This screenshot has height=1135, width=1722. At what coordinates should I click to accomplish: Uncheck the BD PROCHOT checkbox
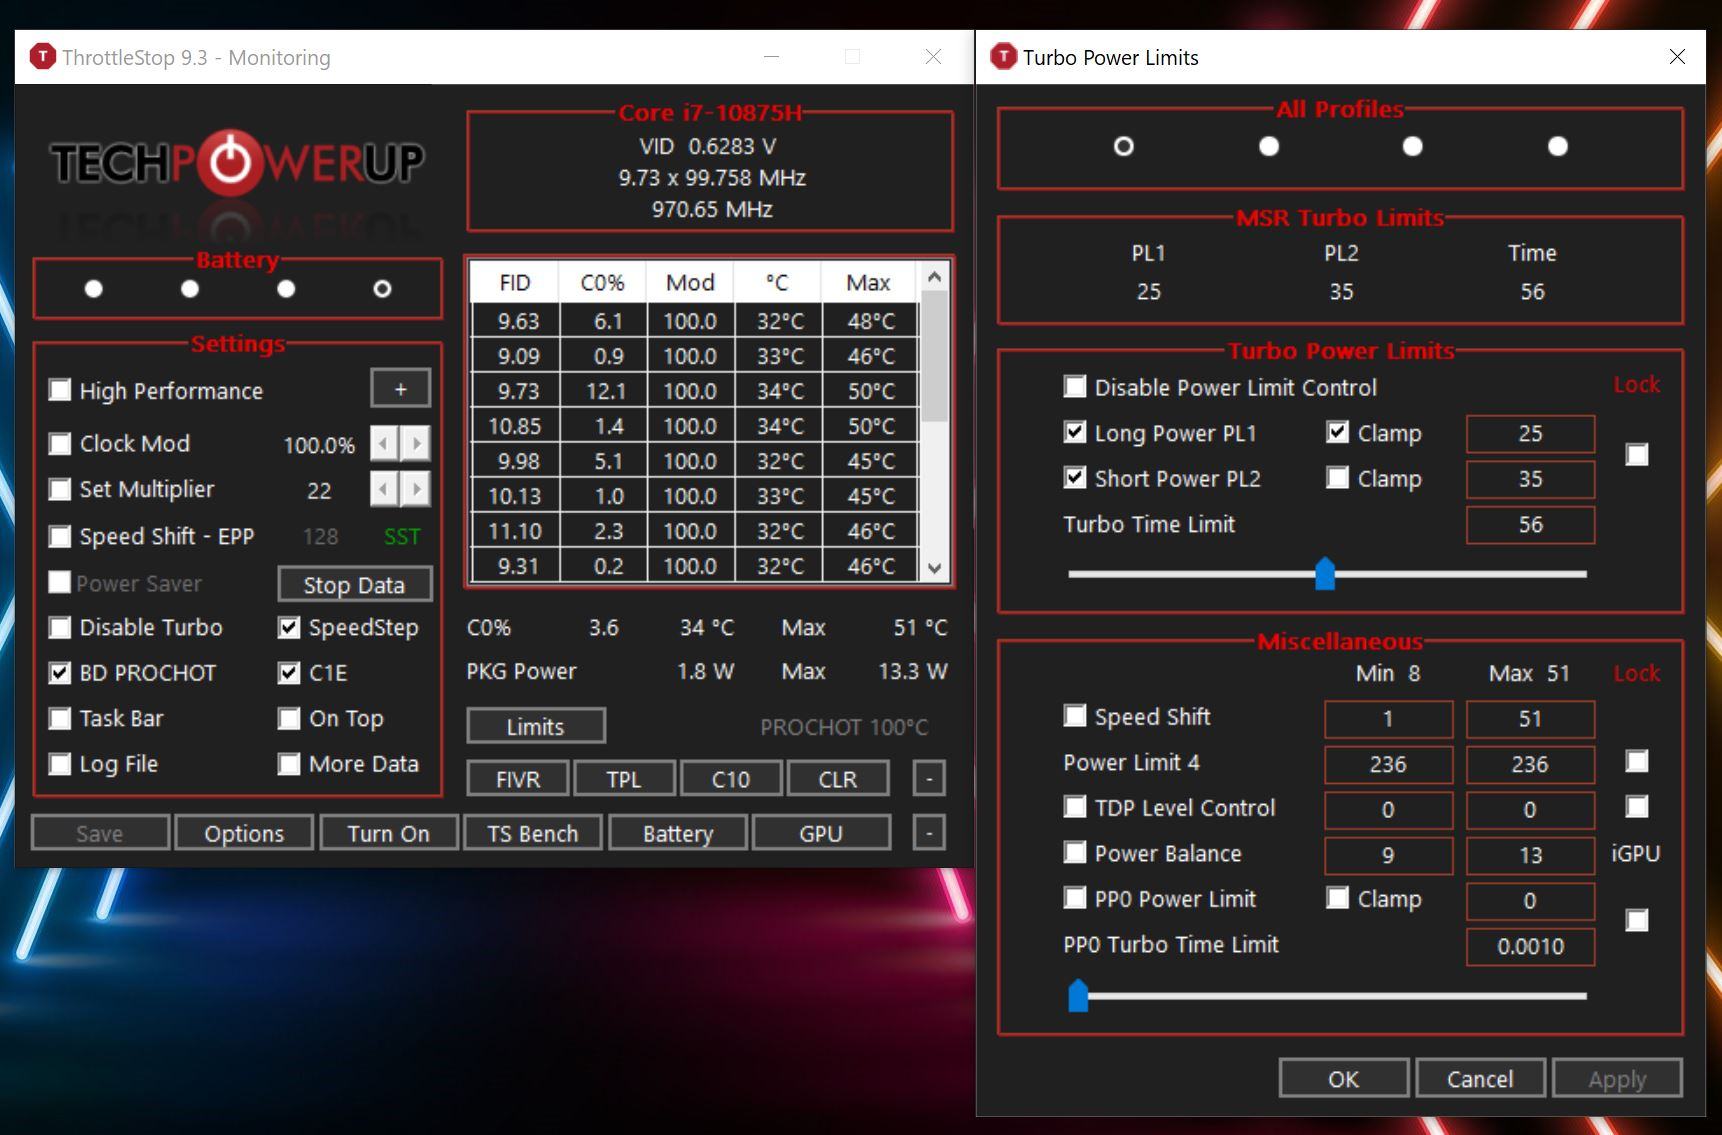tap(60, 673)
